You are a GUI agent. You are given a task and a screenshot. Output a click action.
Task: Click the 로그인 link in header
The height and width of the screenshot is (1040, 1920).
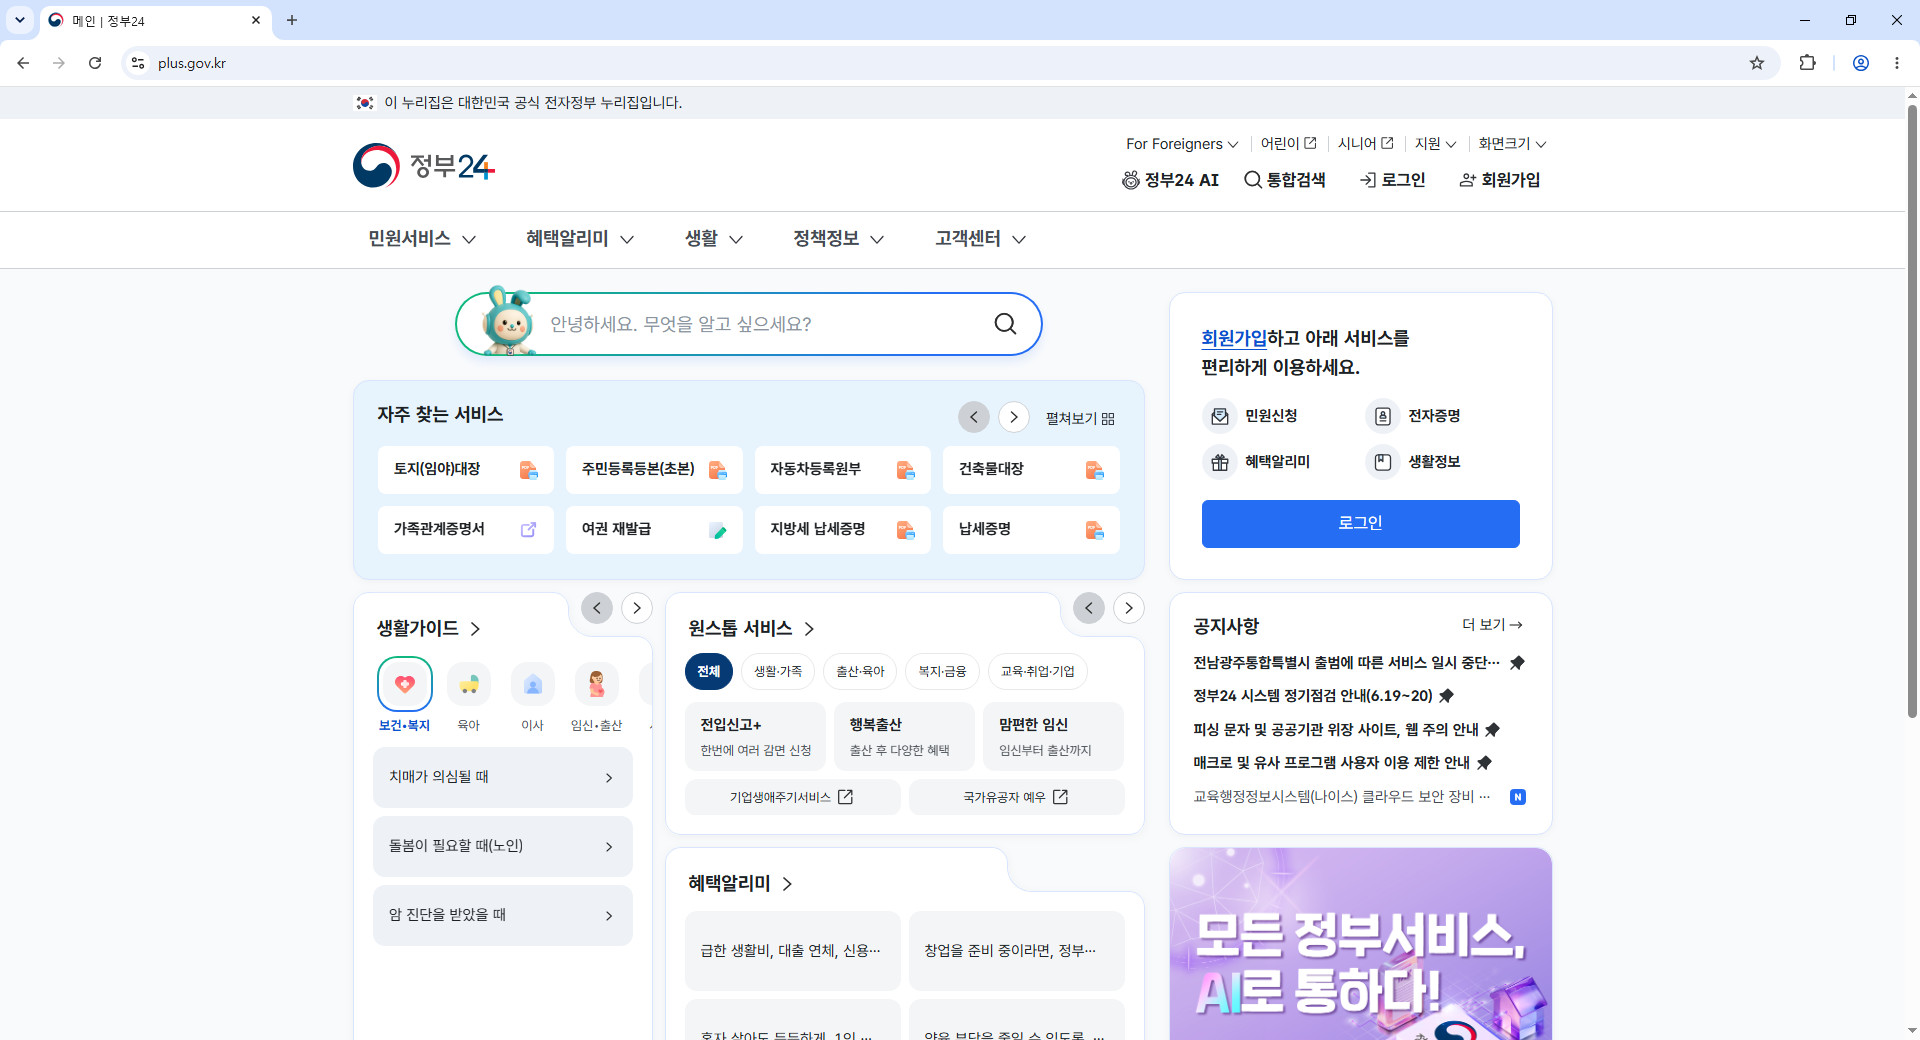pos(1392,180)
